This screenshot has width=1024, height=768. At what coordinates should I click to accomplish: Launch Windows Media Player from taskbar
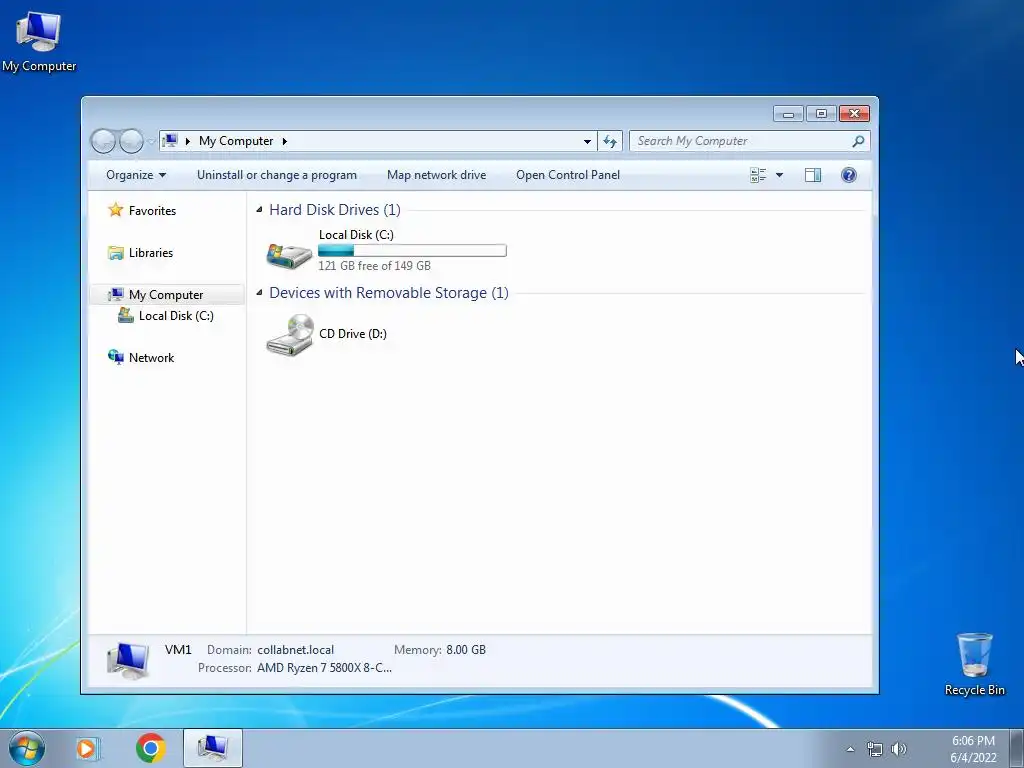(87, 748)
